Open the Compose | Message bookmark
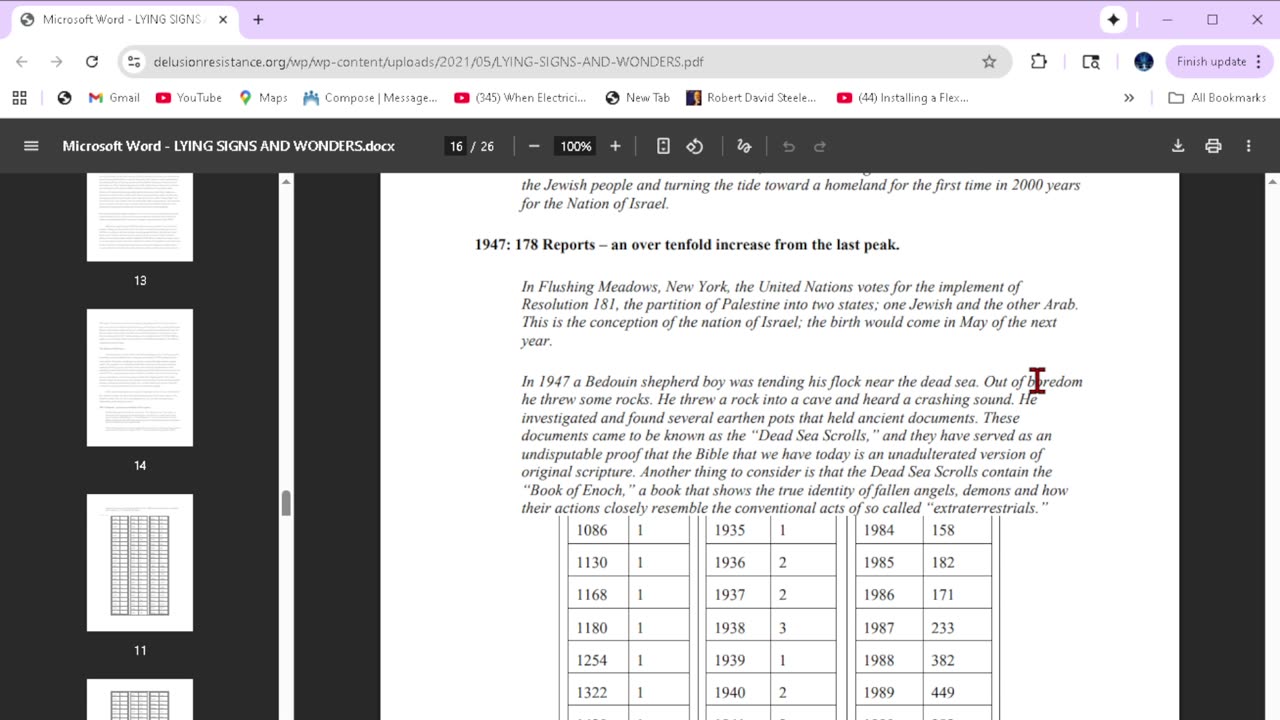1280x720 pixels. click(x=370, y=97)
